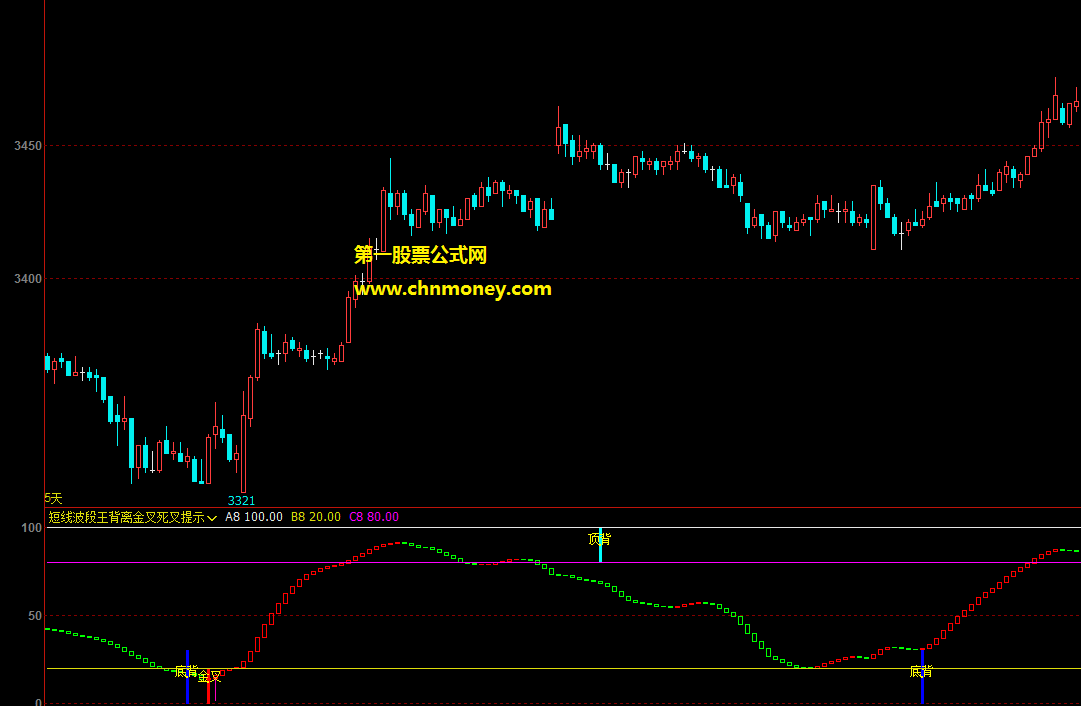Click the 100 level on indicator axis
Image resolution: width=1081 pixels, height=706 pixels.
(x=32, y=527)
